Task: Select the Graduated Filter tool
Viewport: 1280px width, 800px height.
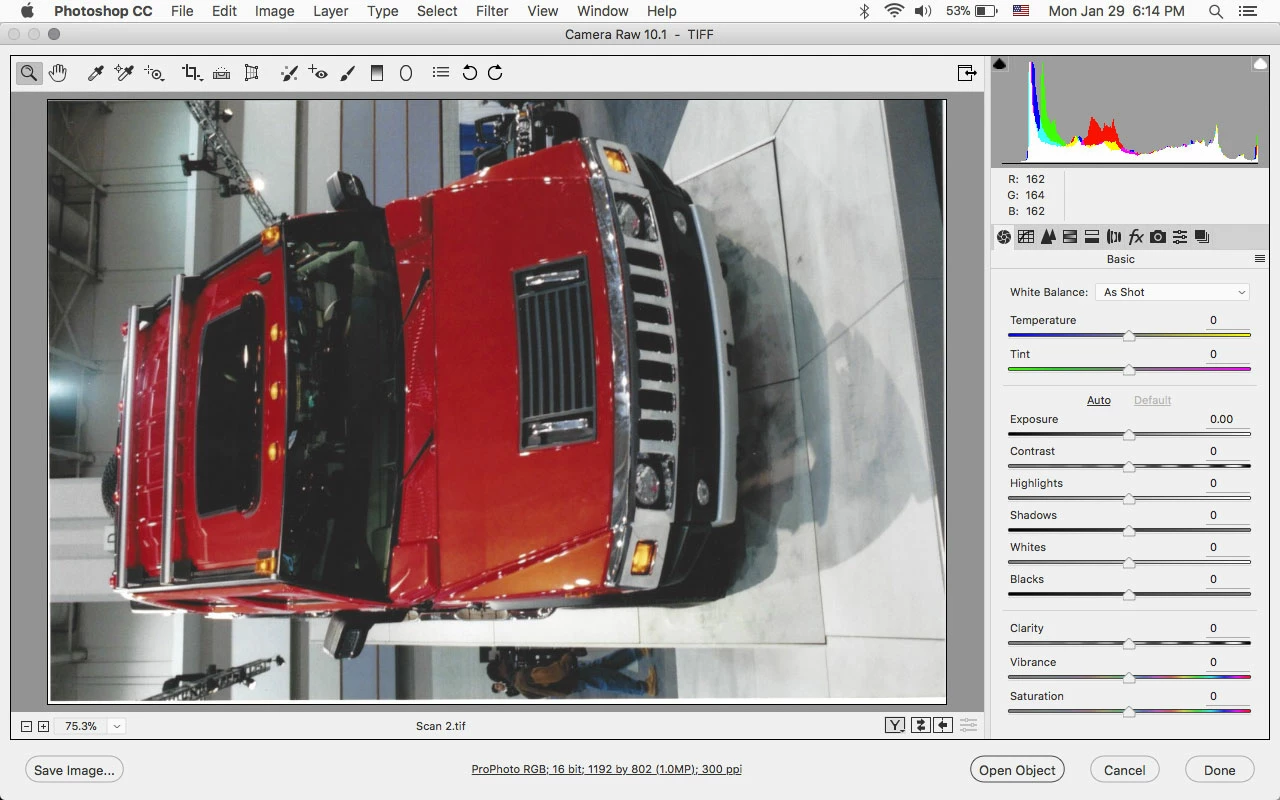Action: pos(377,73)
